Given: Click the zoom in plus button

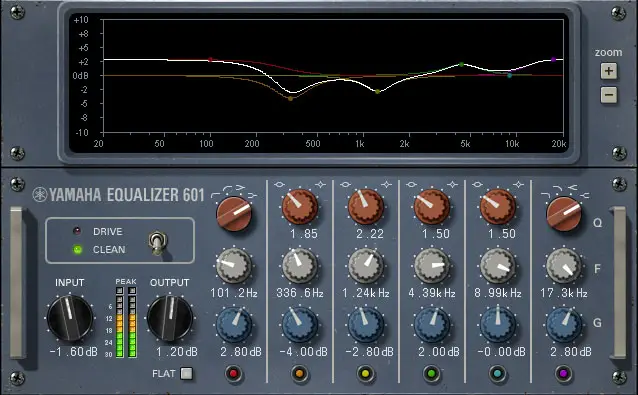Looking at the screenshot, I should click(609, 71).
